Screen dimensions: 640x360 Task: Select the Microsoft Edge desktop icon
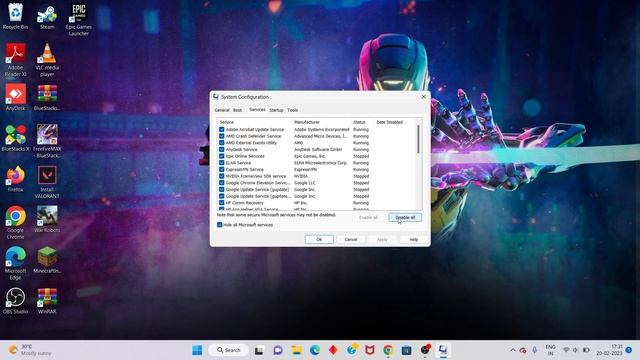(16, 263)
